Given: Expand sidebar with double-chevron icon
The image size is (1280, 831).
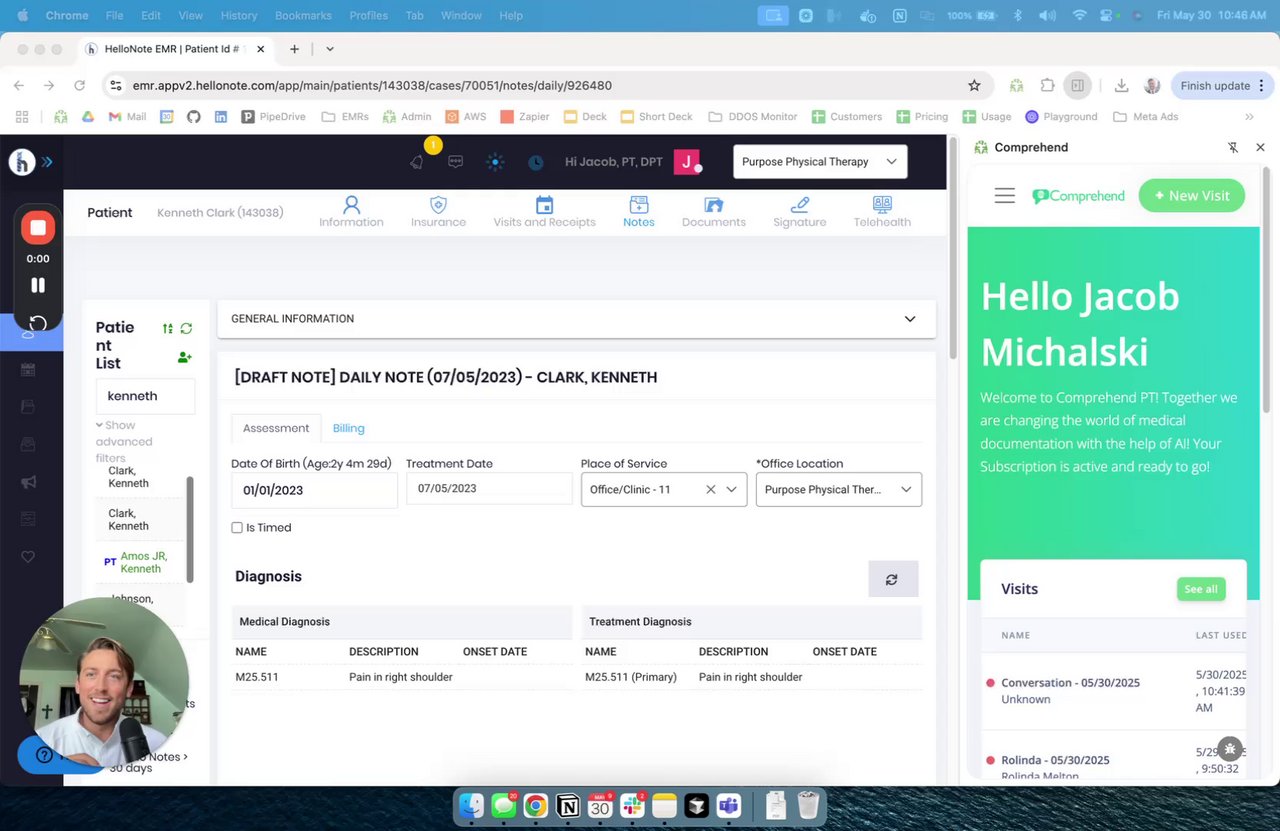Looking at the screenshot, I should pos(47,162).
